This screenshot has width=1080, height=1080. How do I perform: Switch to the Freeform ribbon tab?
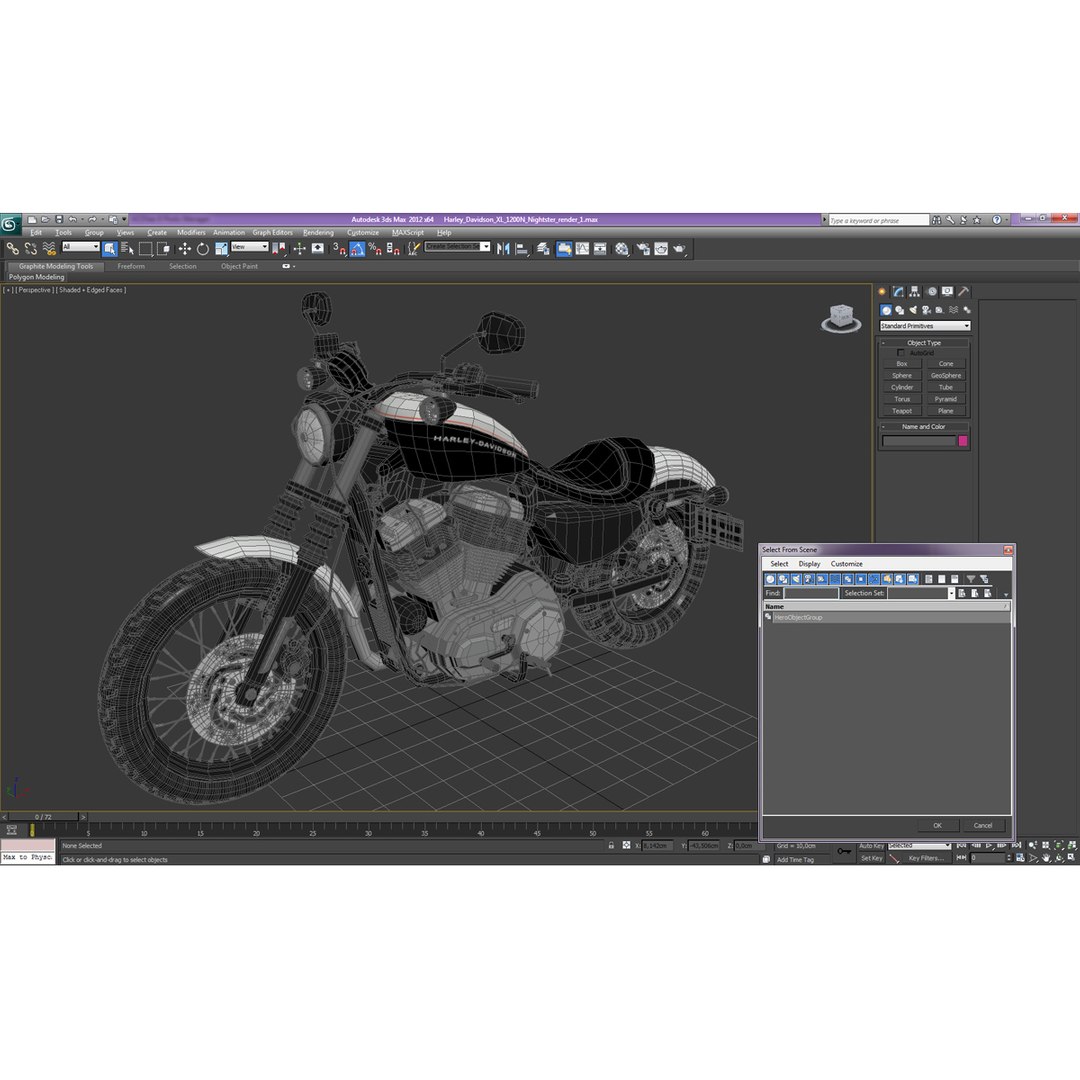pos(131,266)
